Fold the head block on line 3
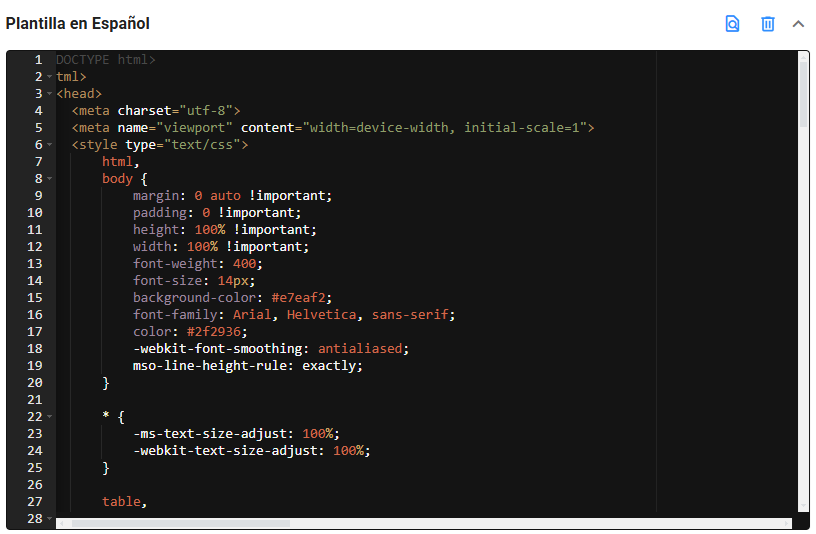The image size is (816, 534). click(x=49, y=94)
